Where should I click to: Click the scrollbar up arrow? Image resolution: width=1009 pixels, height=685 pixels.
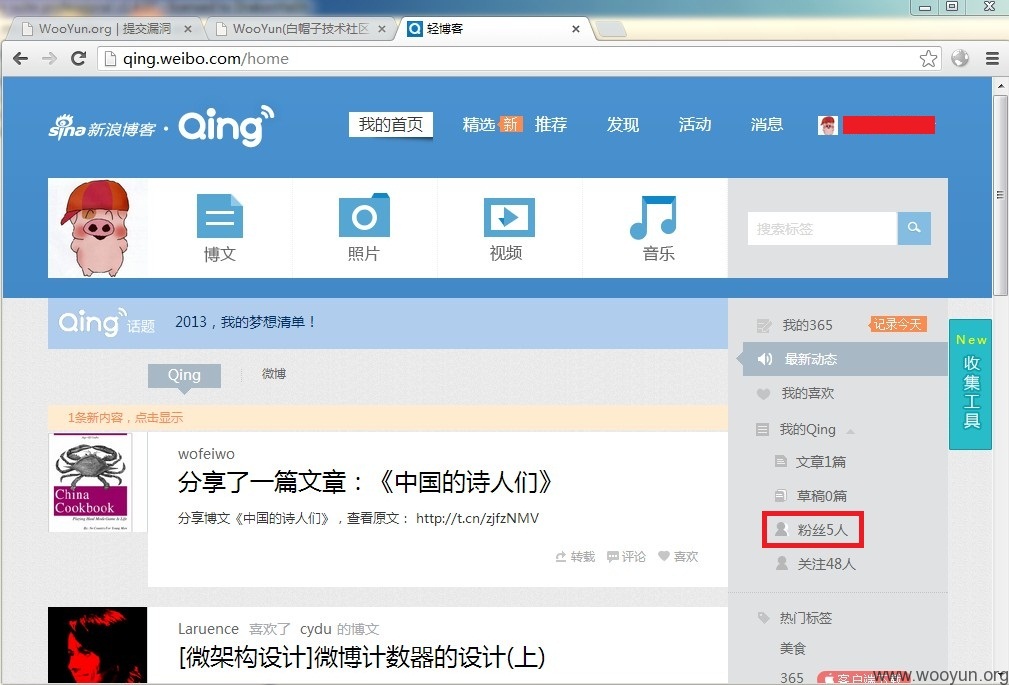1000,86
